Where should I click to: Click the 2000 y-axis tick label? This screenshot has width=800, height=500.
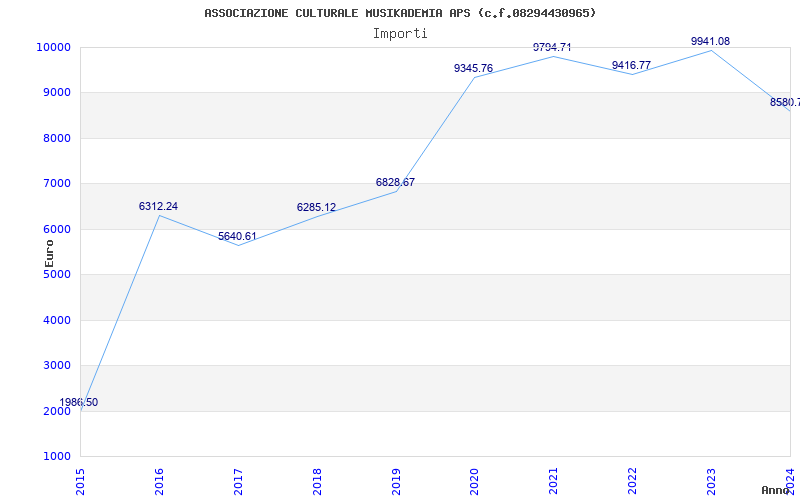(56, 412)
